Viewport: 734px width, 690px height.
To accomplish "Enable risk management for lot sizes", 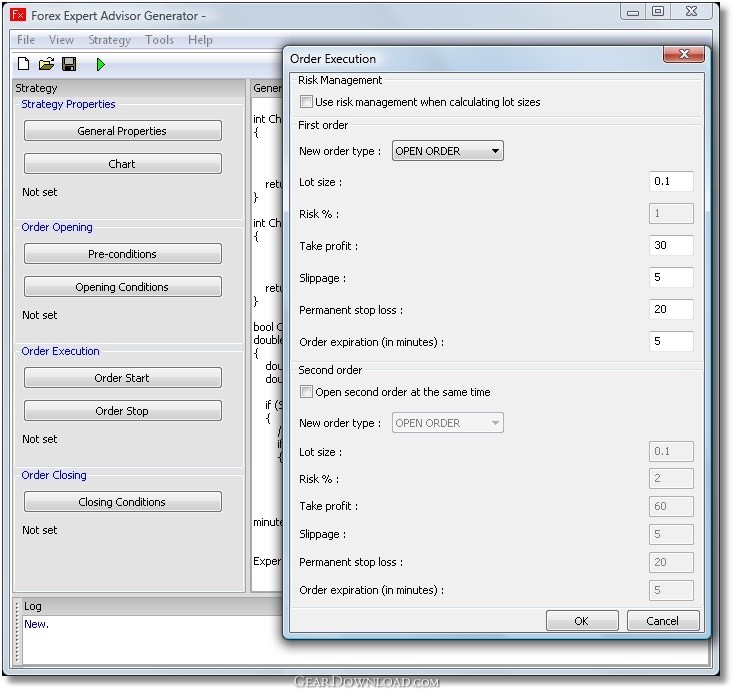I will [x=306, y=102].
